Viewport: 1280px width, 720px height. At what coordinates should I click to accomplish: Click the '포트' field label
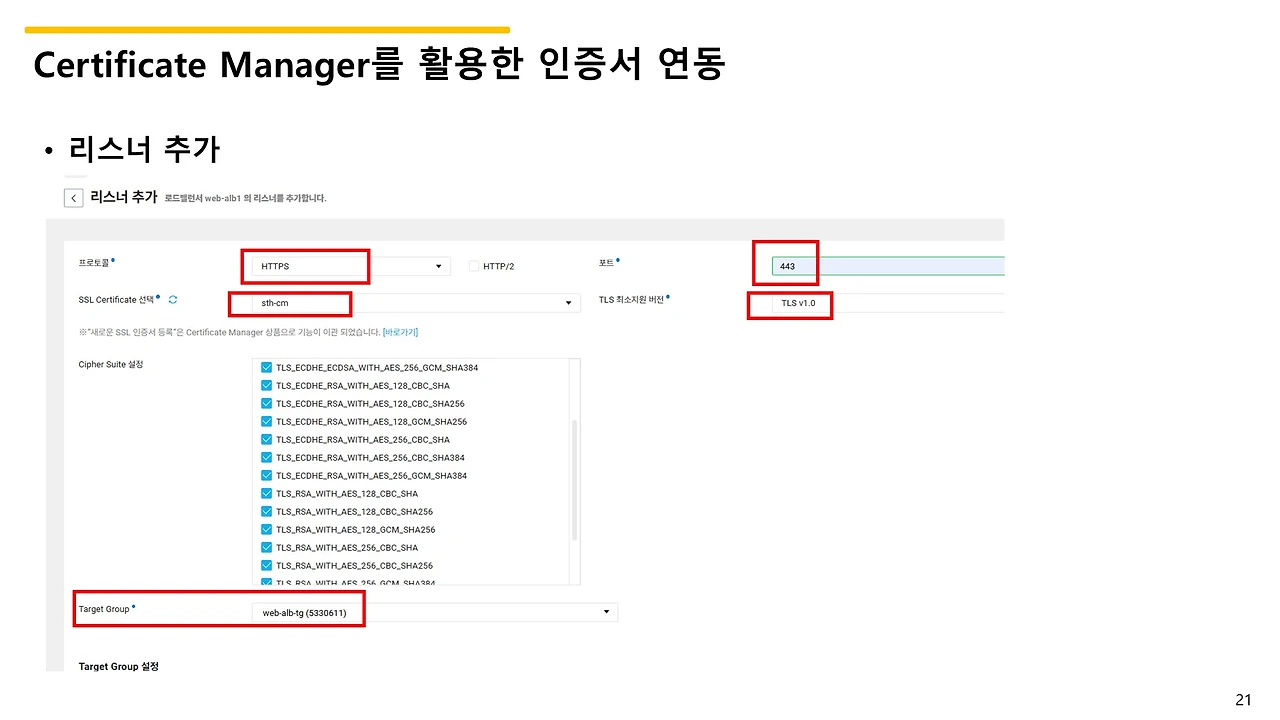pyautogui.click(x=605, y=262)
